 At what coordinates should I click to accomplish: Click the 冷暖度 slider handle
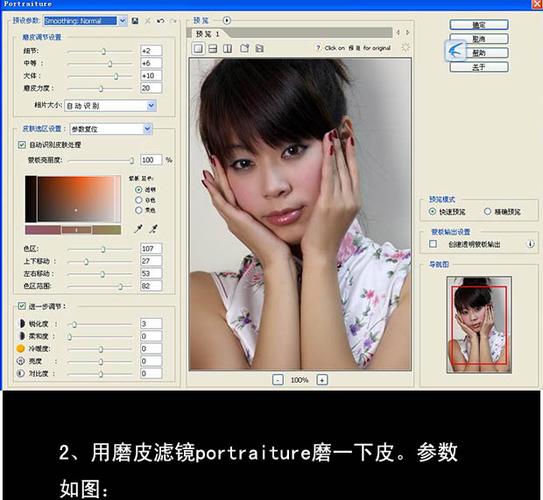(x=101, y=349)
